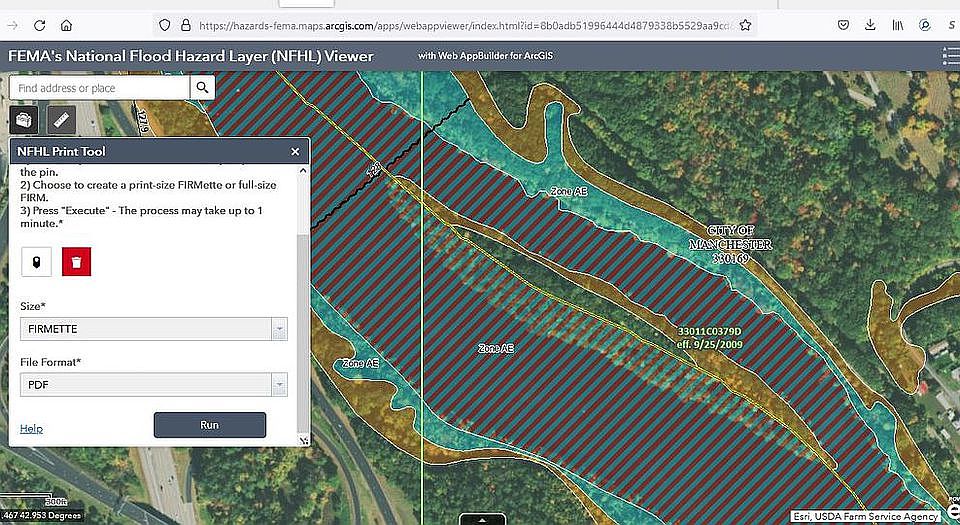
Task: Bookmark this page with star icon
Action: pyautogui.click(x=745, y=25)
